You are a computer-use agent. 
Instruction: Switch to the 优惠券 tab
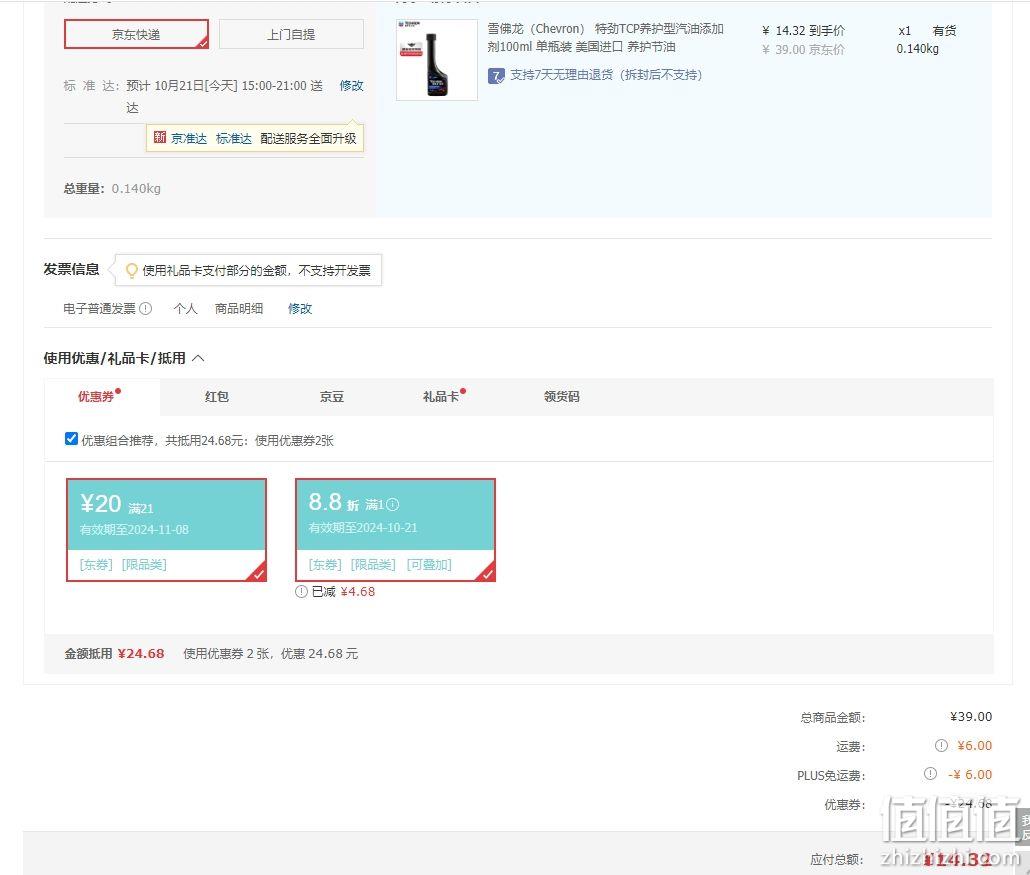(x=101, y=396)
